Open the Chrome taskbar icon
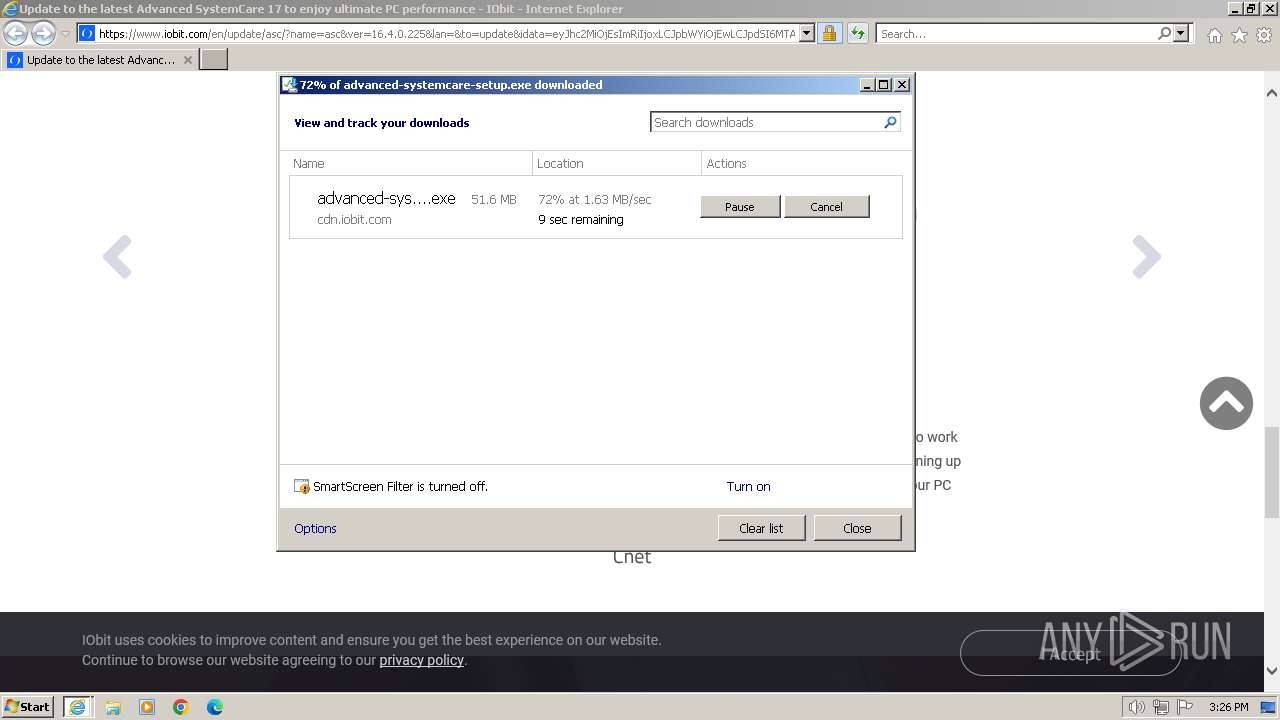The width and height of the screenshot is (1280, 720). pyautogui.click(x=181, y=707)
